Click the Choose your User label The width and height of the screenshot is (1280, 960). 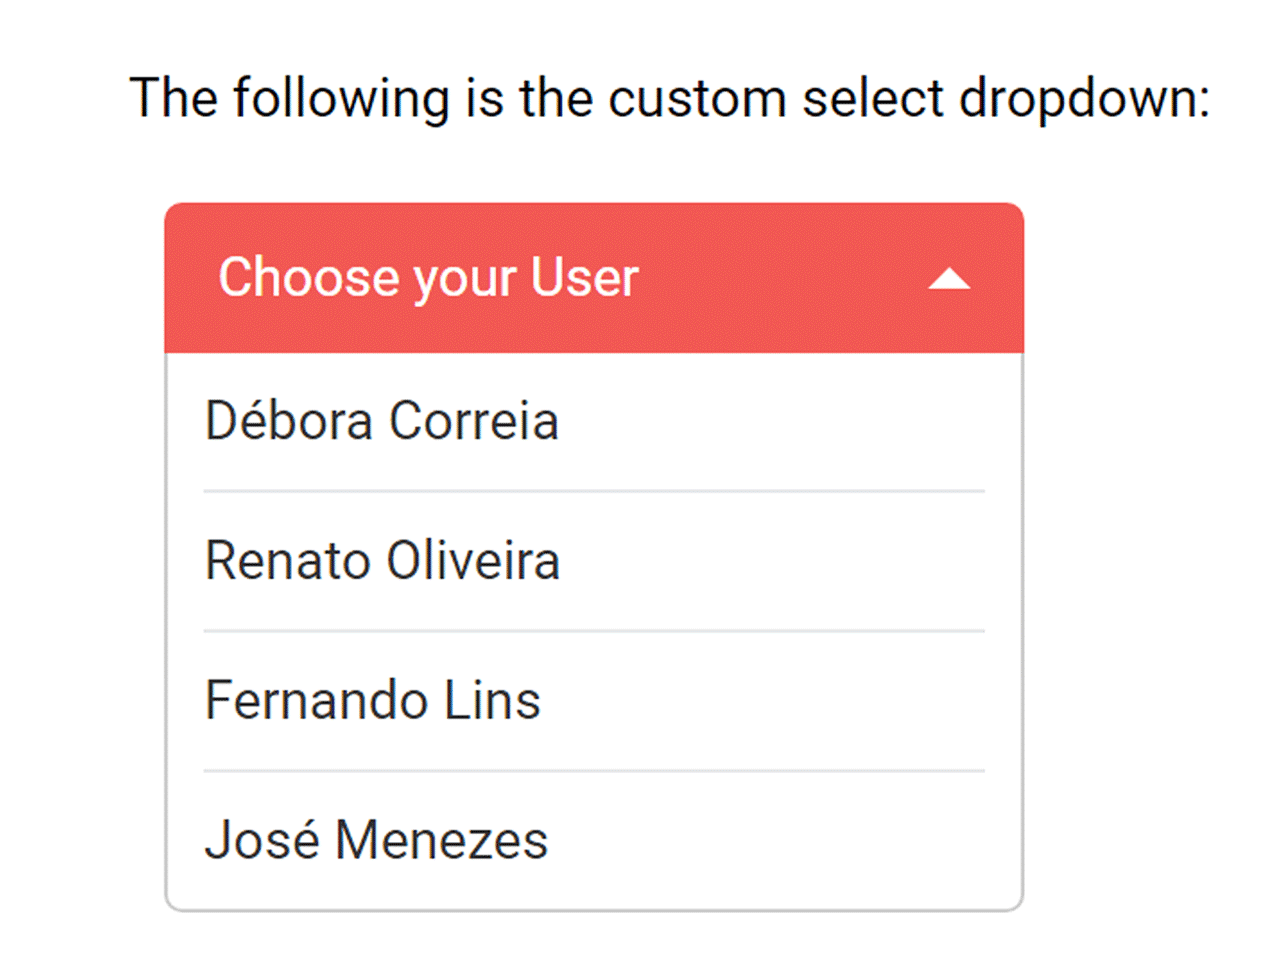tap(430, 278)
